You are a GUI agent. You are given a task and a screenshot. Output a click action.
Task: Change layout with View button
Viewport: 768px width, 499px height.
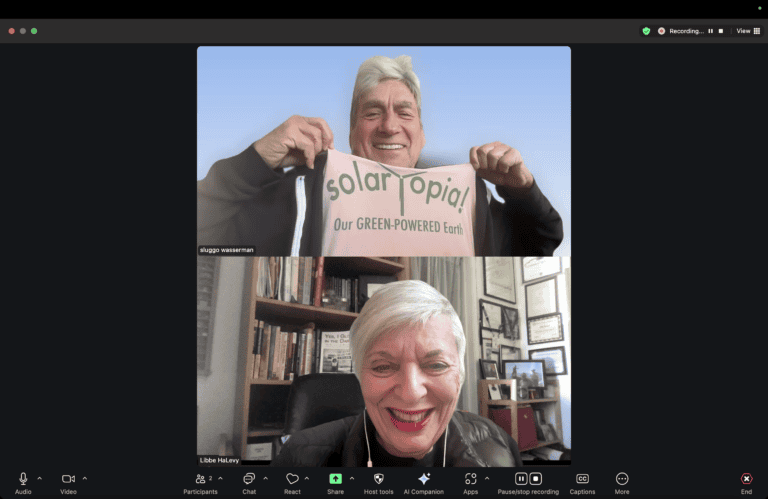pos(748,31)
